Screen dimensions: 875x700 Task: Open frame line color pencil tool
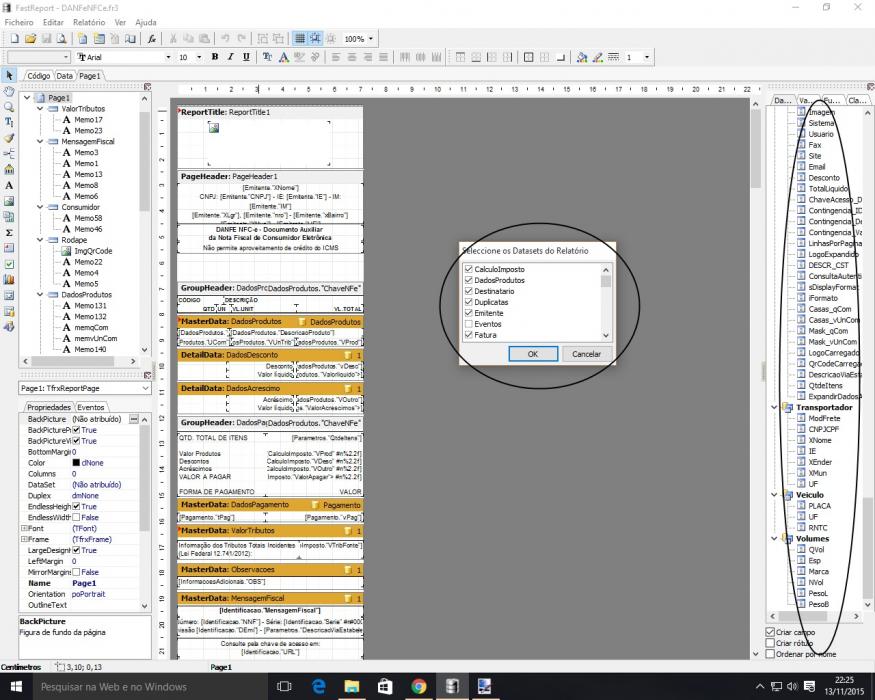click(x=598, y=57)
